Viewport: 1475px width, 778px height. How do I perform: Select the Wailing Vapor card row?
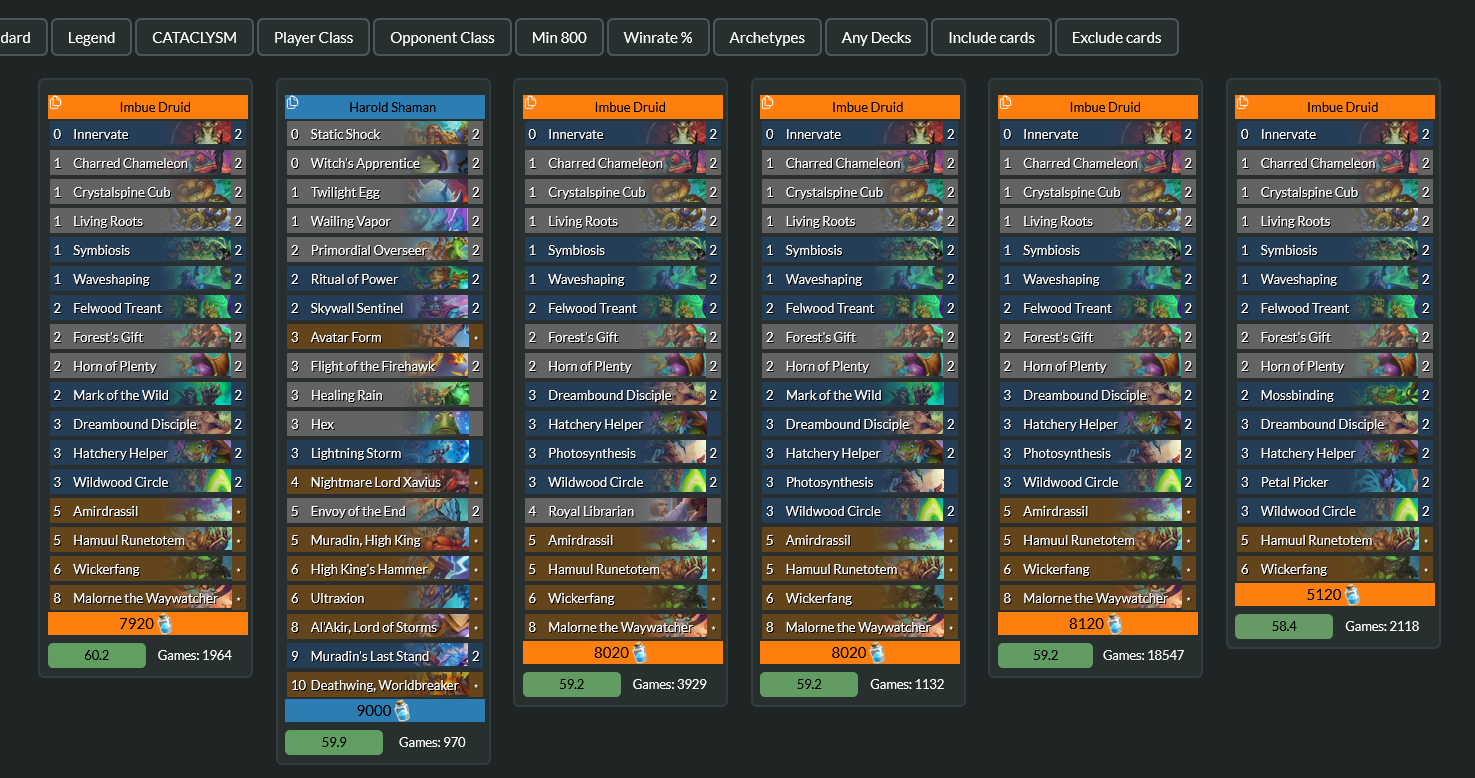click(385, 221)
